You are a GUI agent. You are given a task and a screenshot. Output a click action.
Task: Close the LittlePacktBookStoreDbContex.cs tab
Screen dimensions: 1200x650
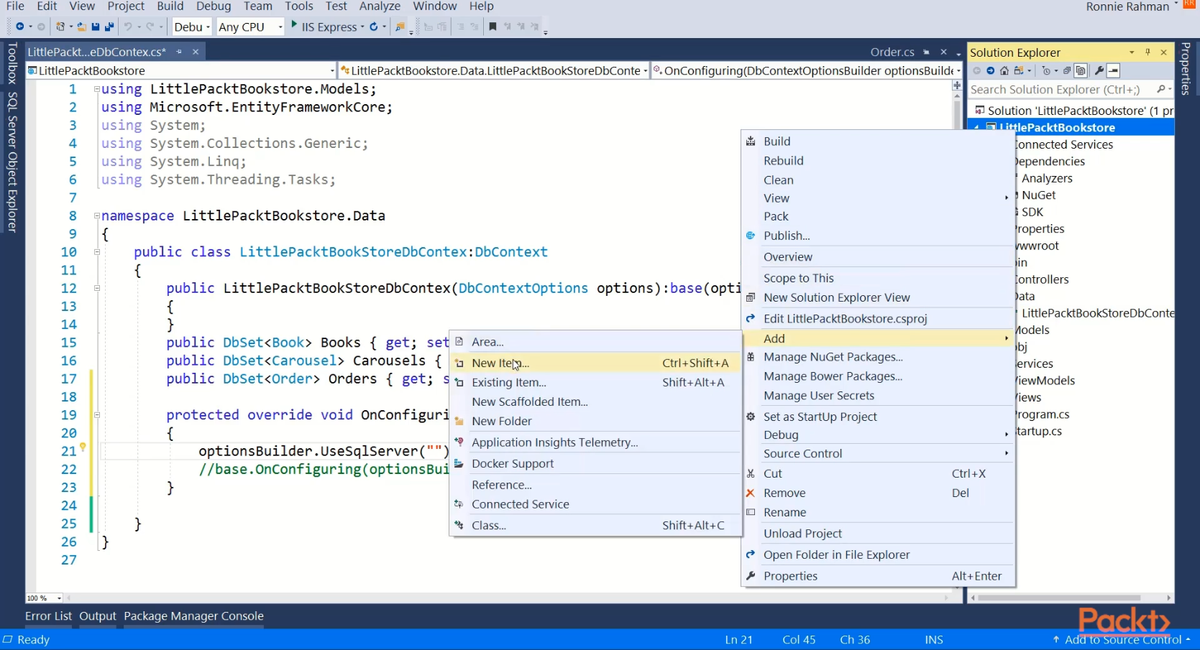pos(196,52)
